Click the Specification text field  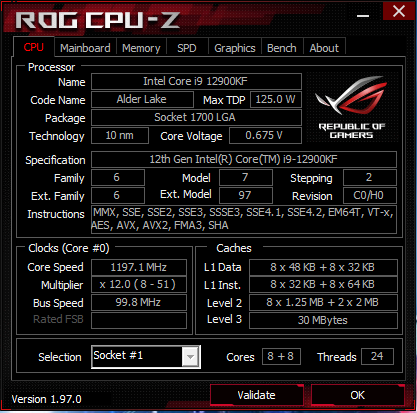coord(244,159)
